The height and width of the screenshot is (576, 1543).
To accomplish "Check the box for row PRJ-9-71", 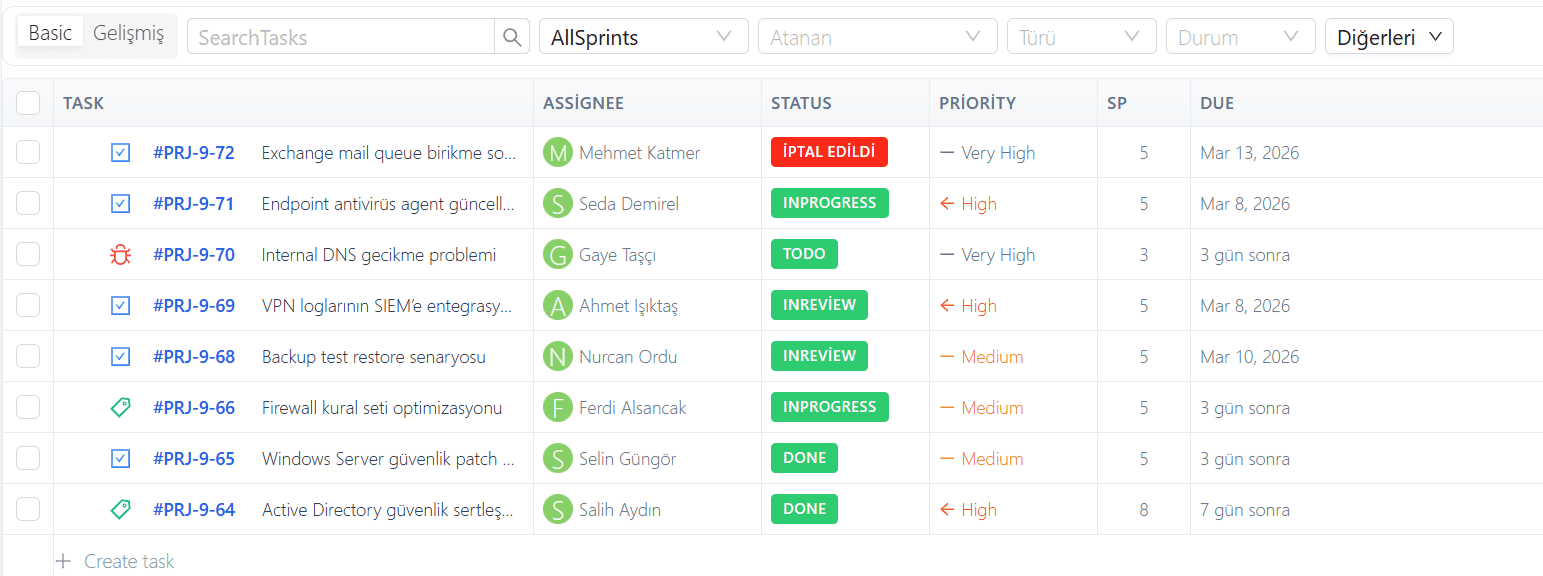I will (x=28, y=203).
